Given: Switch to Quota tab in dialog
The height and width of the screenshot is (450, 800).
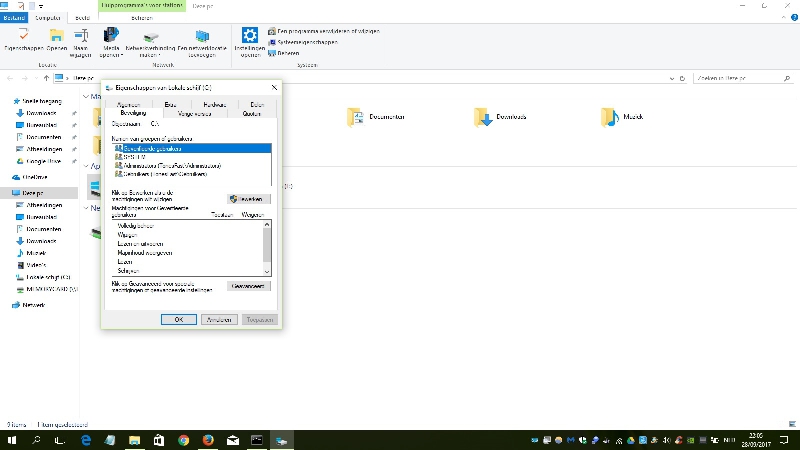Looking at the screenshot, I should (x=252, y=114).
